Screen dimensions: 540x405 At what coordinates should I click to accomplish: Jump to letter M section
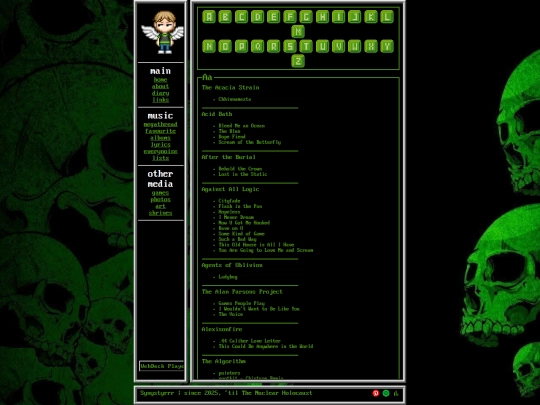(298, 31)
